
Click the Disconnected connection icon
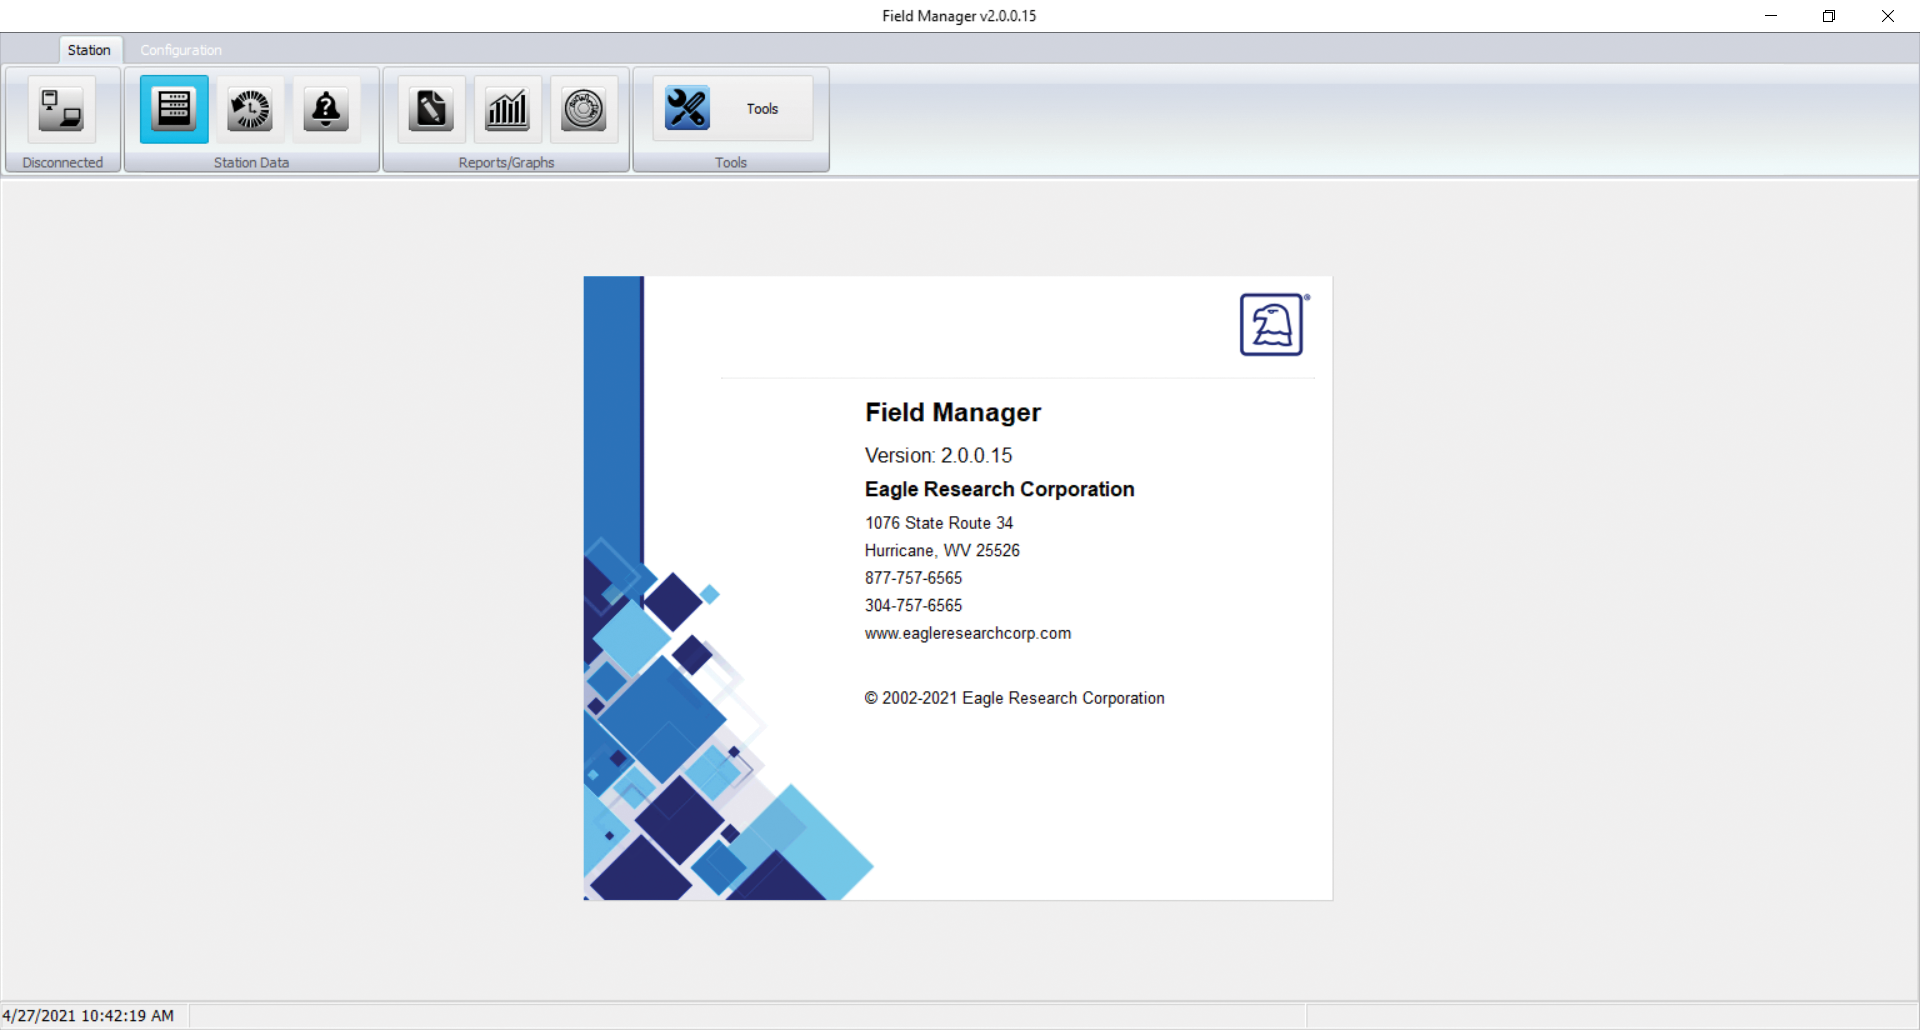(62, 109)
